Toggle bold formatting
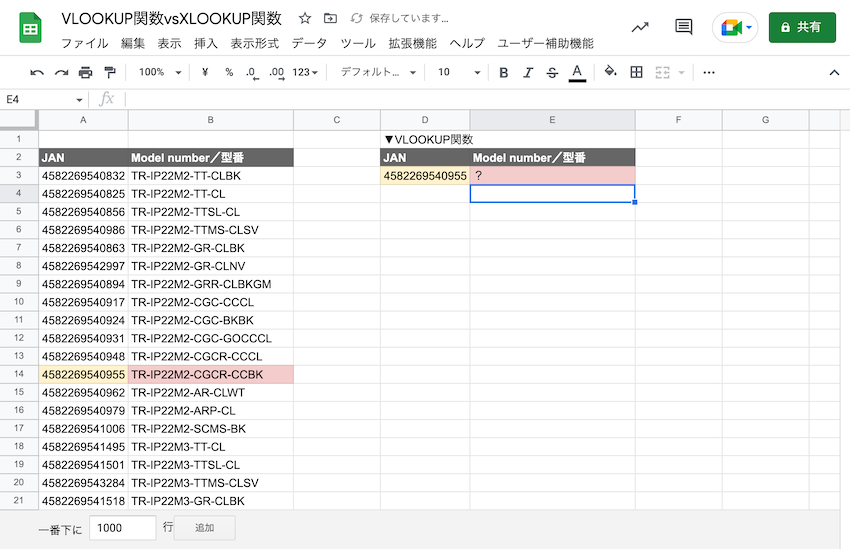Image resolution: width=850 pixels, height=549 pixels. pos(503,72)
